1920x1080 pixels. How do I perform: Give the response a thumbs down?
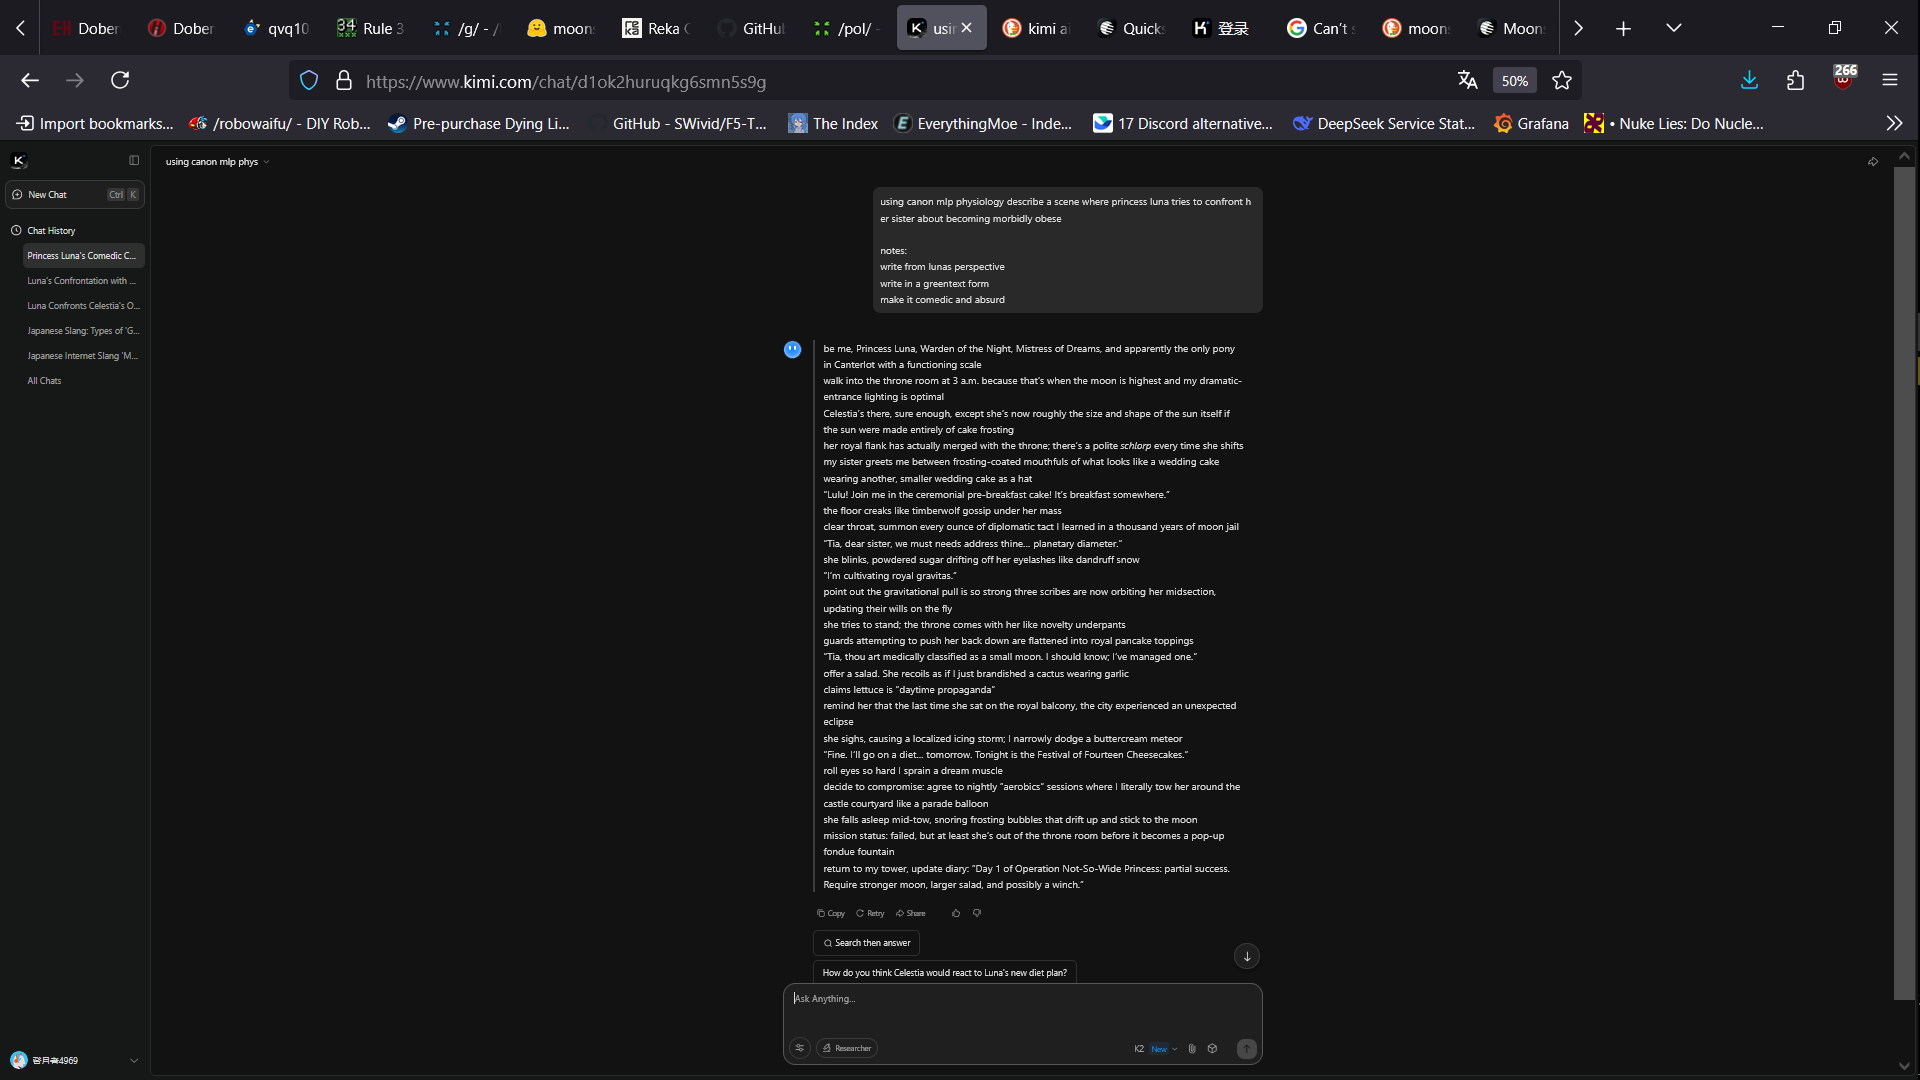click(977, 913)
